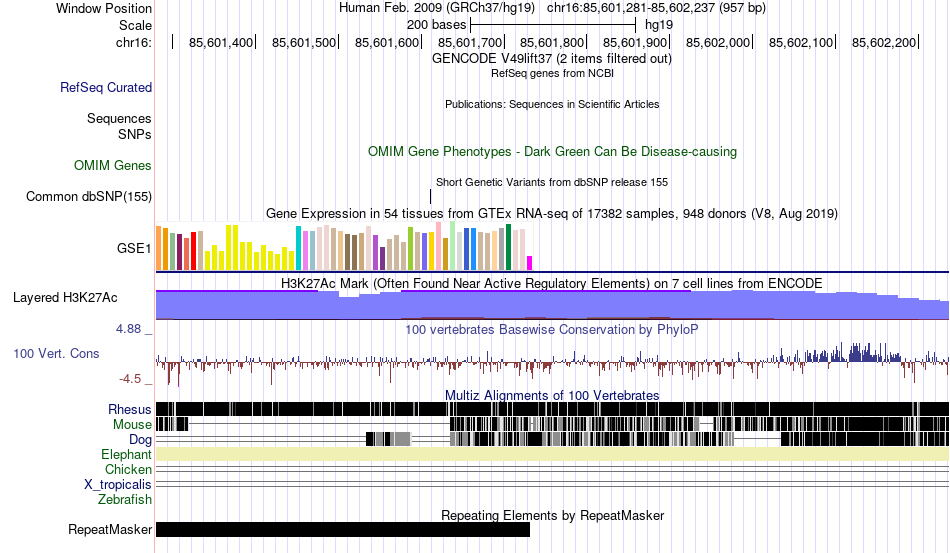
Task: Click the Chicken alignment label
Action: [x=128, y=469]
